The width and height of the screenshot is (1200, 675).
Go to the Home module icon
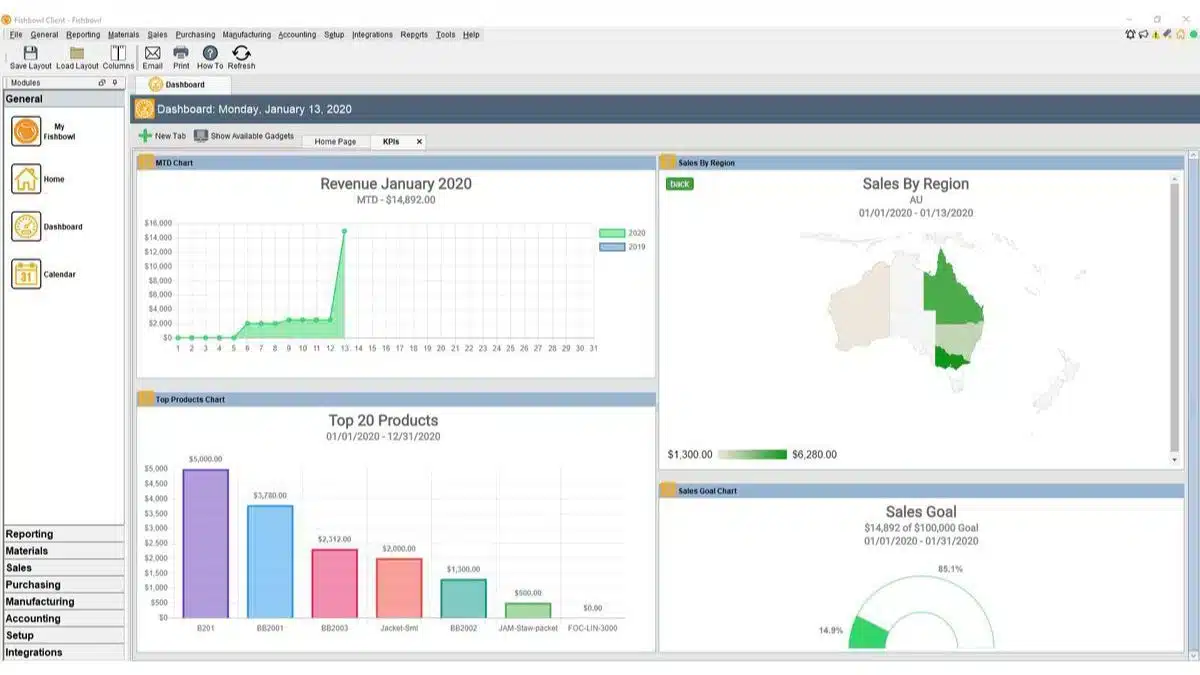click(26, 179)
